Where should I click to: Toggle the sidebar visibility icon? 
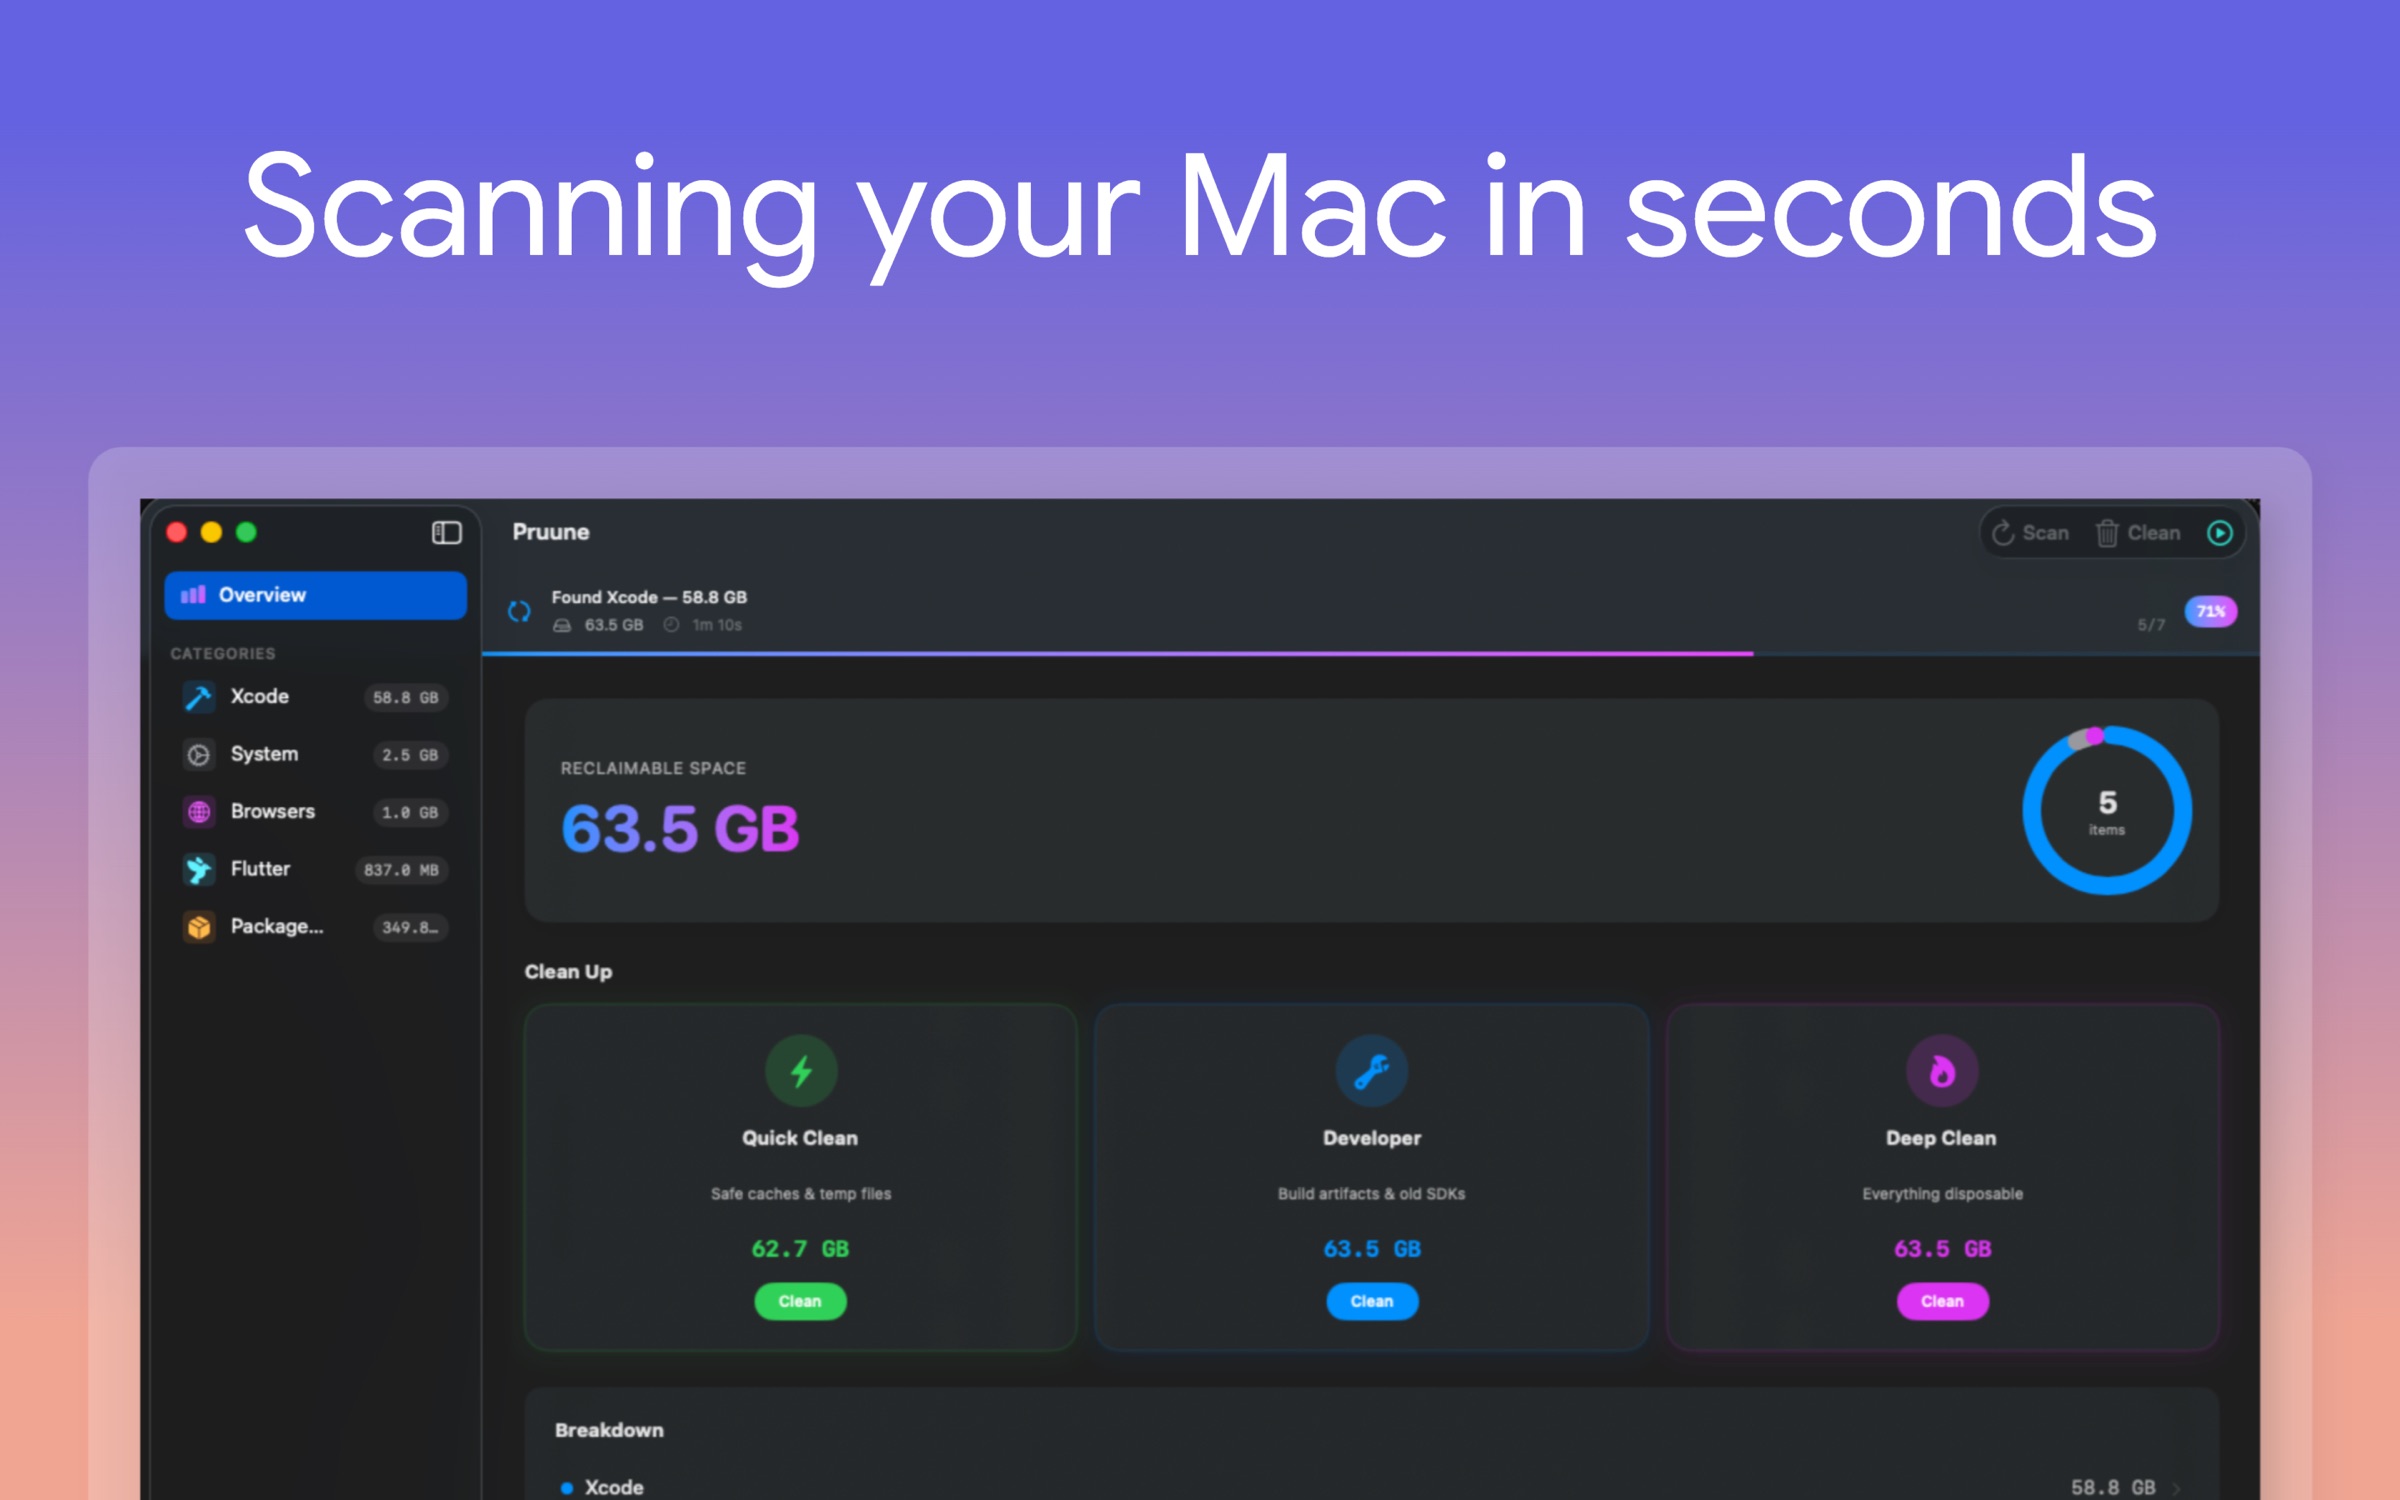446,532
